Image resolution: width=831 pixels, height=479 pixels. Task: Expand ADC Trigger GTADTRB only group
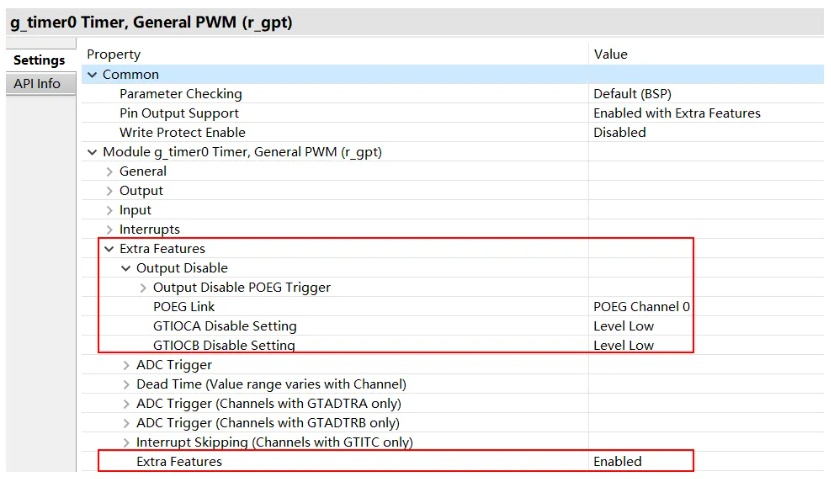point(126,423)
